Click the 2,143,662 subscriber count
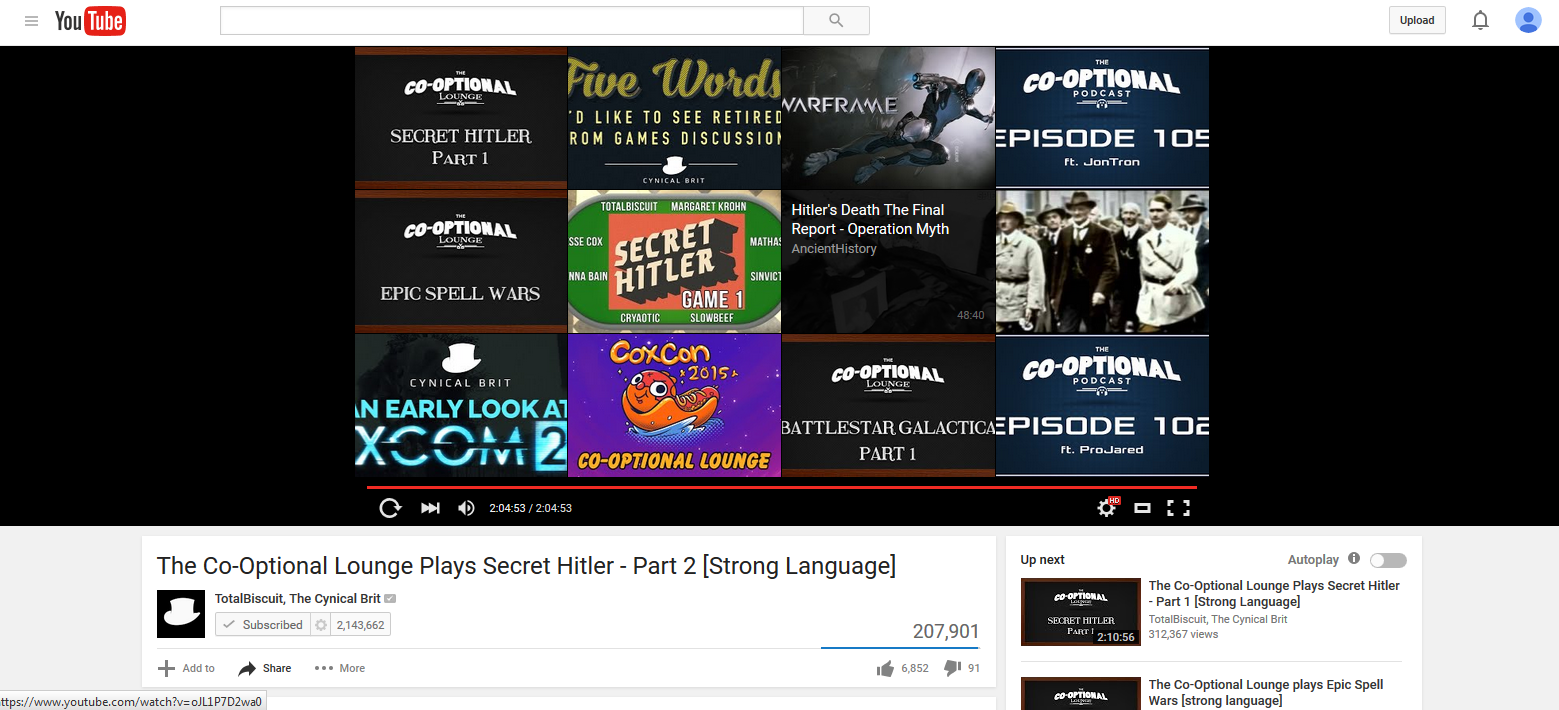This screenshot has height=710, width=1559. tap(361, 625)
